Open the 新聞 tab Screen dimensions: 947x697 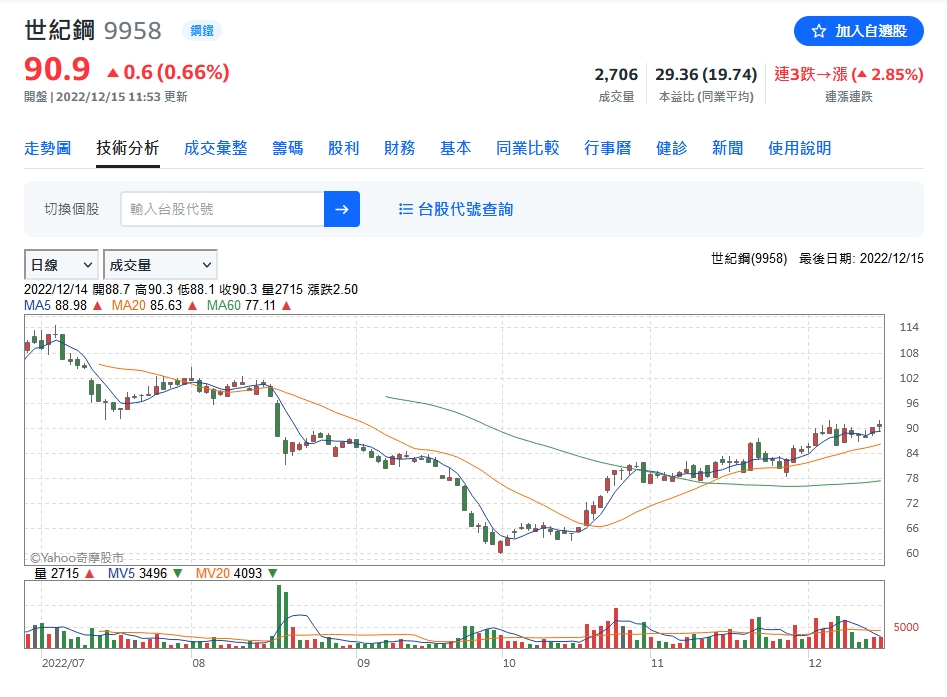click(x=728, y=148)
